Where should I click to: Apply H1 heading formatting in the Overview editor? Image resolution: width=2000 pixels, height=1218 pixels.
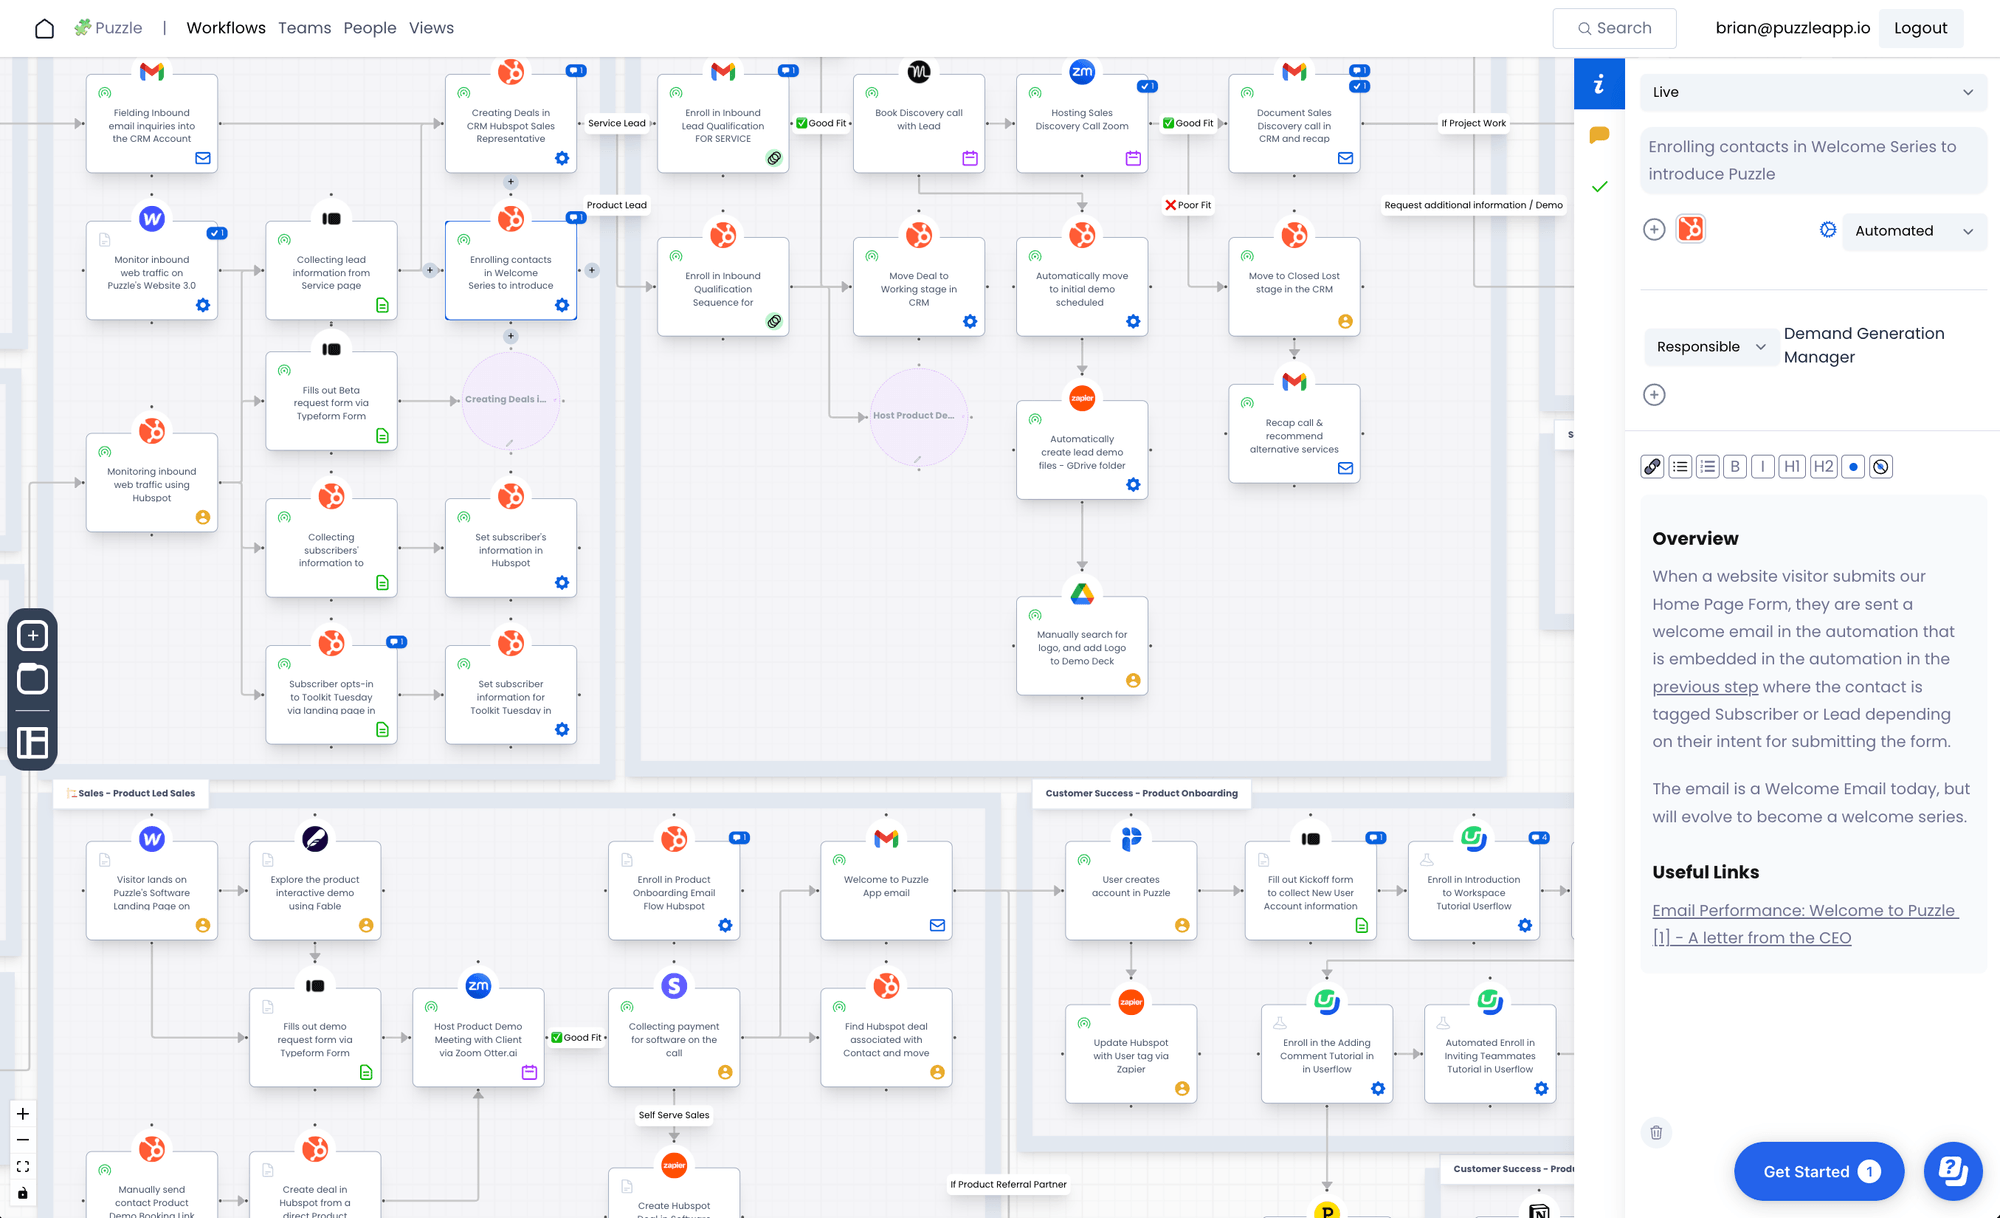[x=1791, y=466]
